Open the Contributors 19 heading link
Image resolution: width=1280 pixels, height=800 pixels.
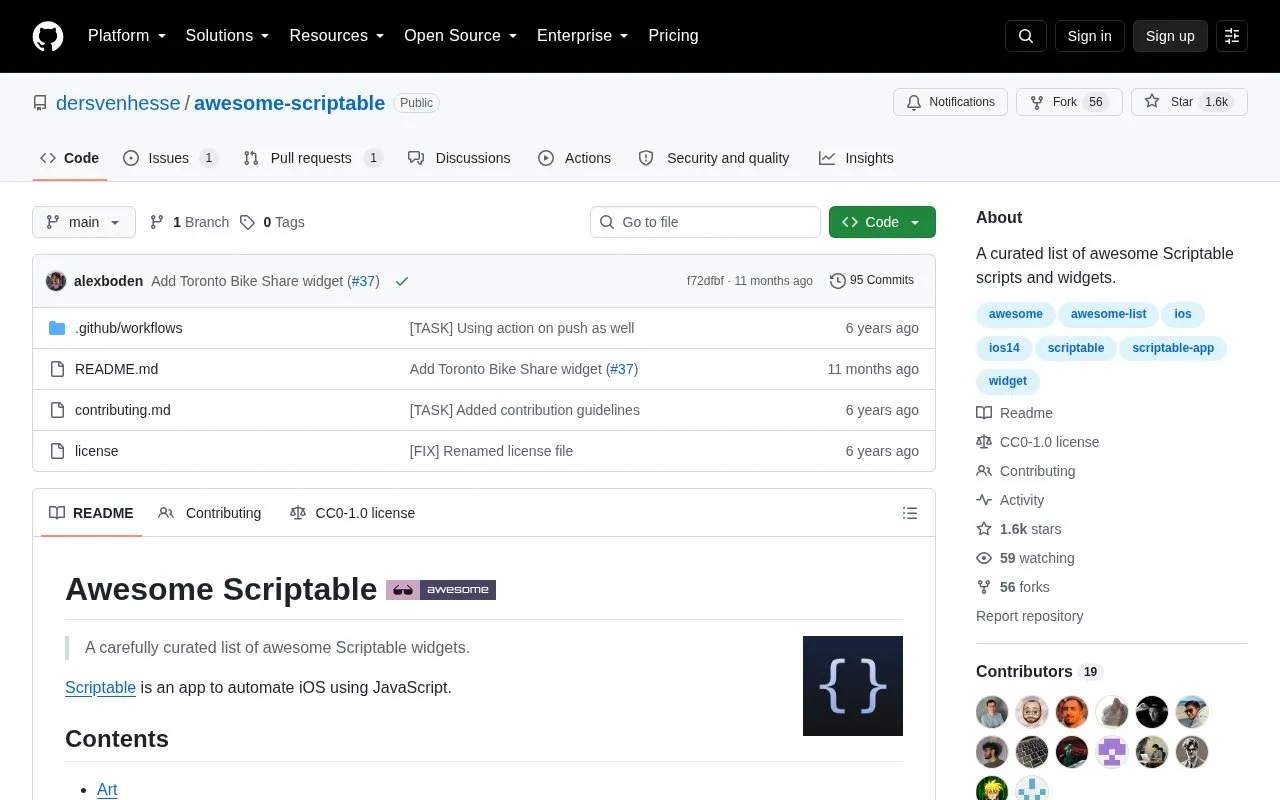pos(1039,672)
